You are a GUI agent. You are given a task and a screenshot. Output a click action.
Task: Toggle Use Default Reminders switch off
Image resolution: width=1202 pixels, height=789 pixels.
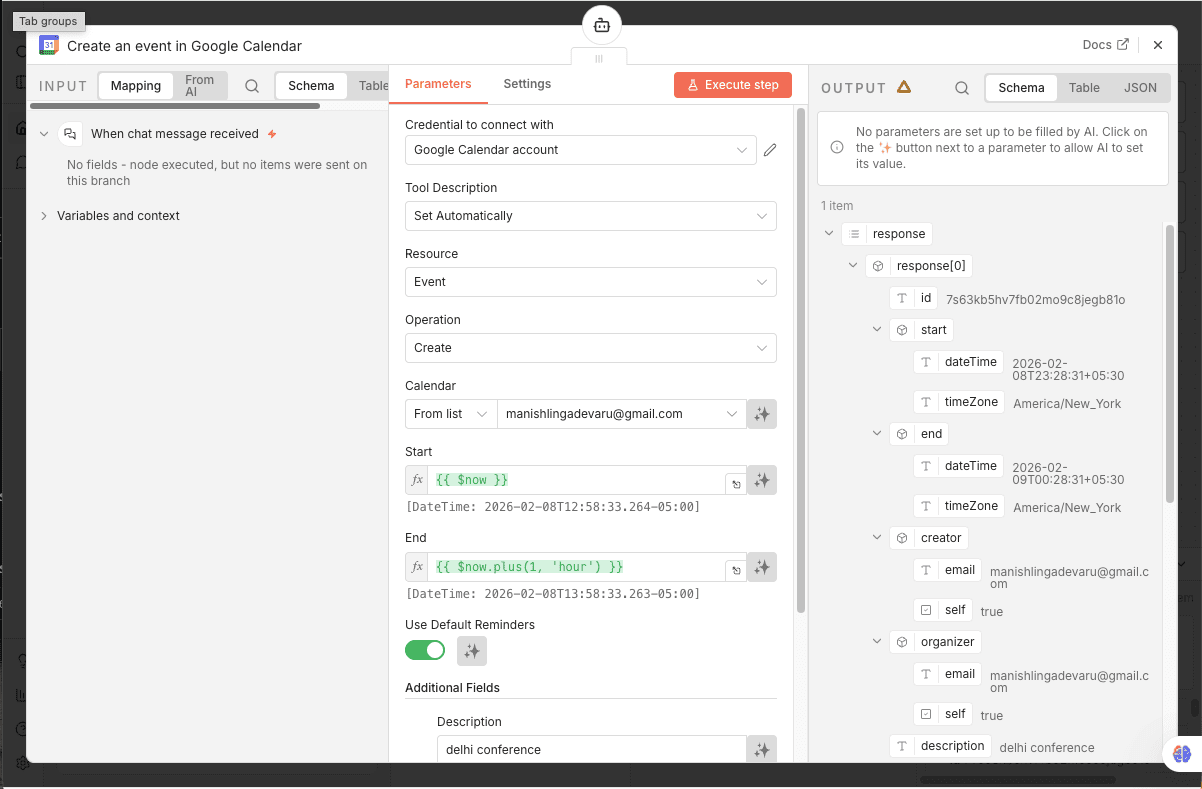(x=425, y=650)
